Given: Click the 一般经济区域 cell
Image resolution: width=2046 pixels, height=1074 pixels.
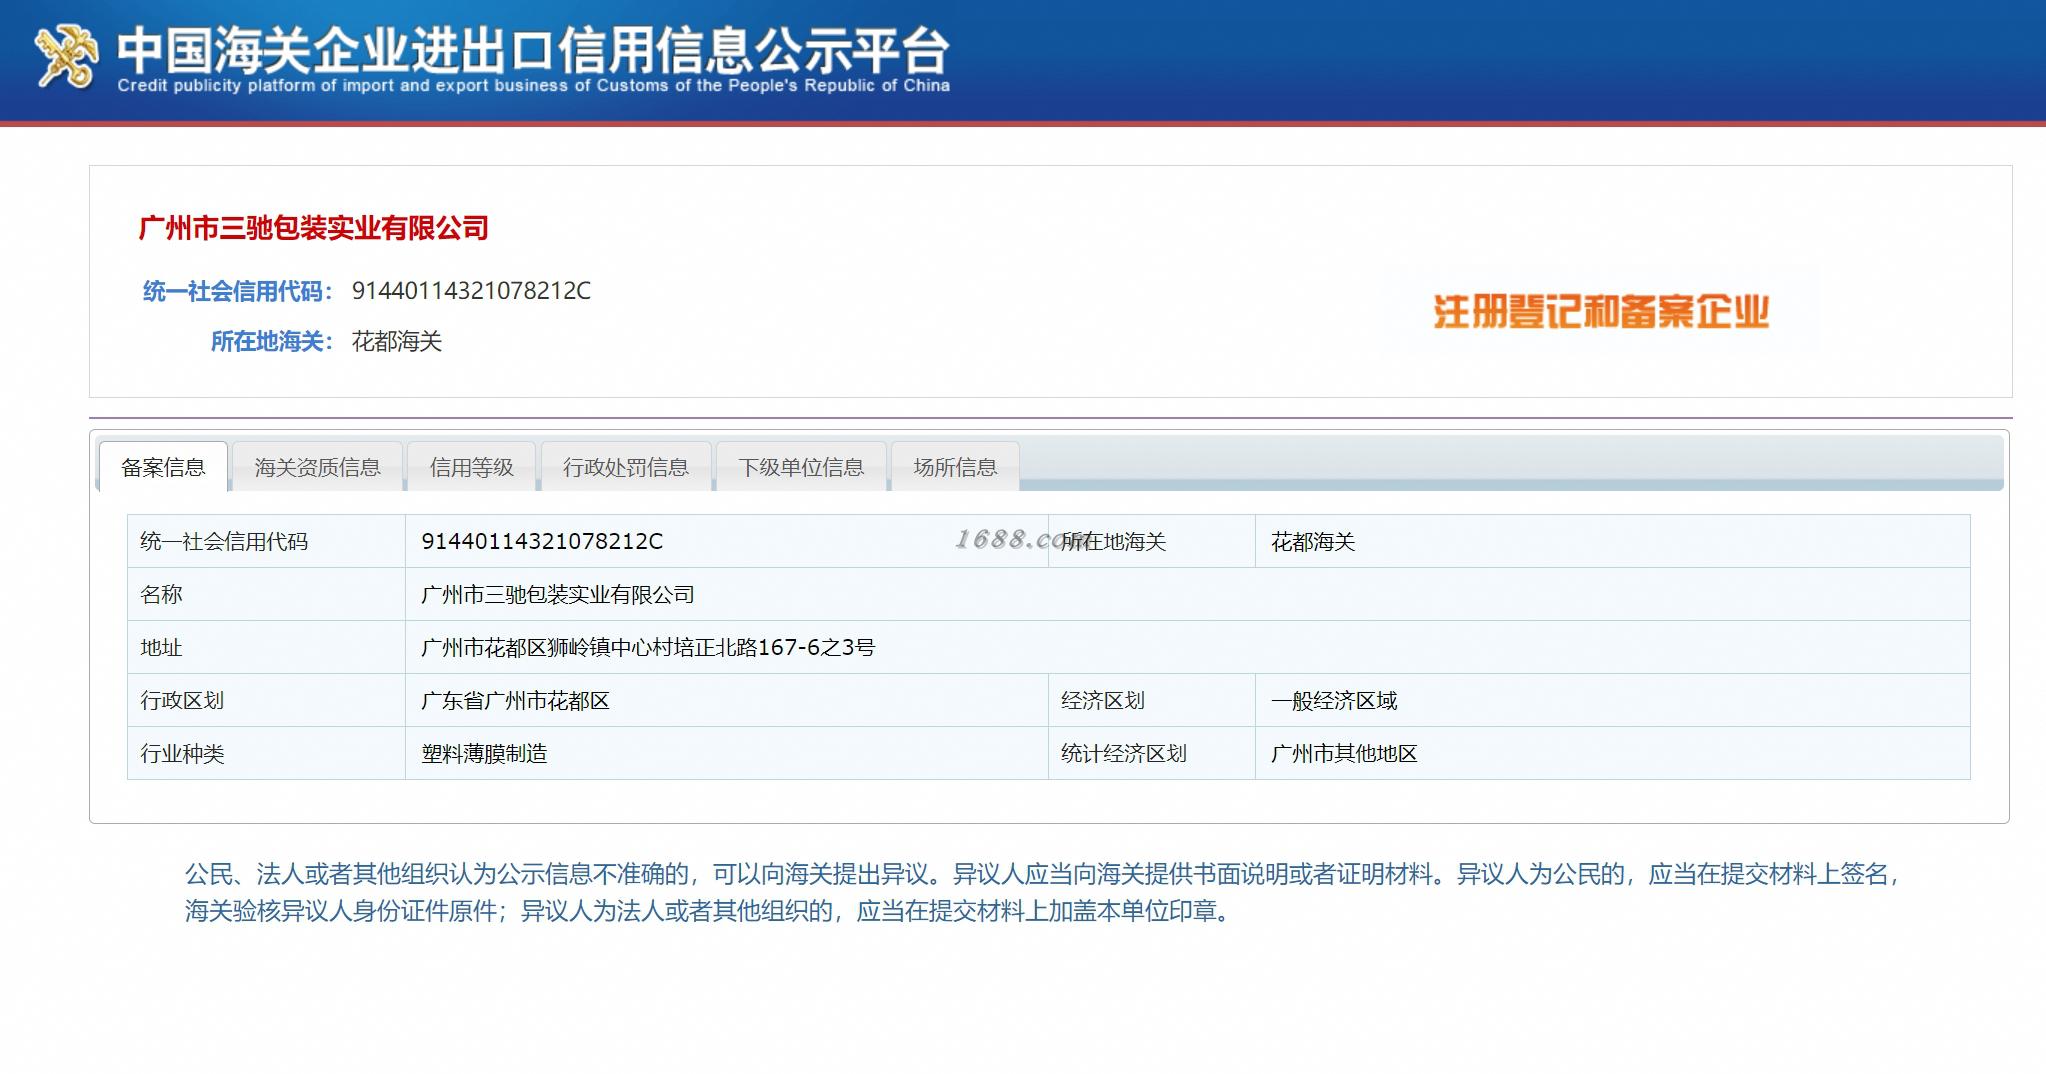Looking at the screenshot, I should click(1612, 700).
